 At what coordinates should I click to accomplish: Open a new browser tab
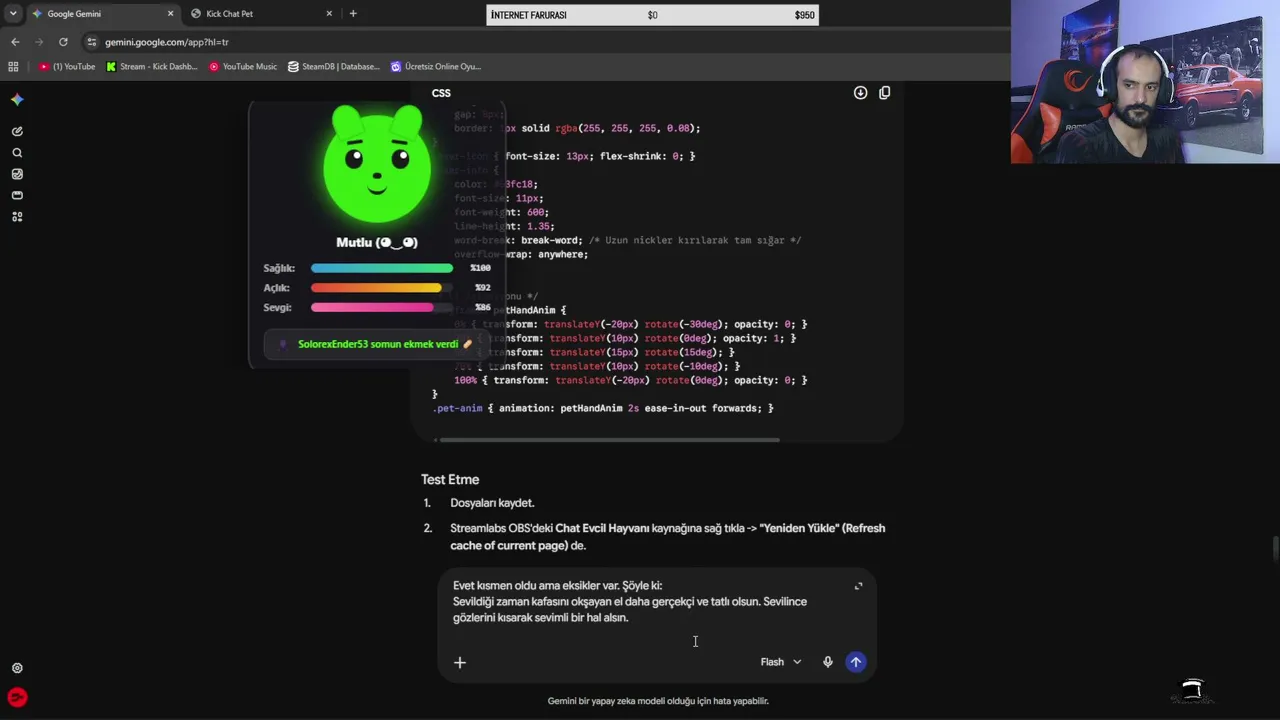pos(353,14)
